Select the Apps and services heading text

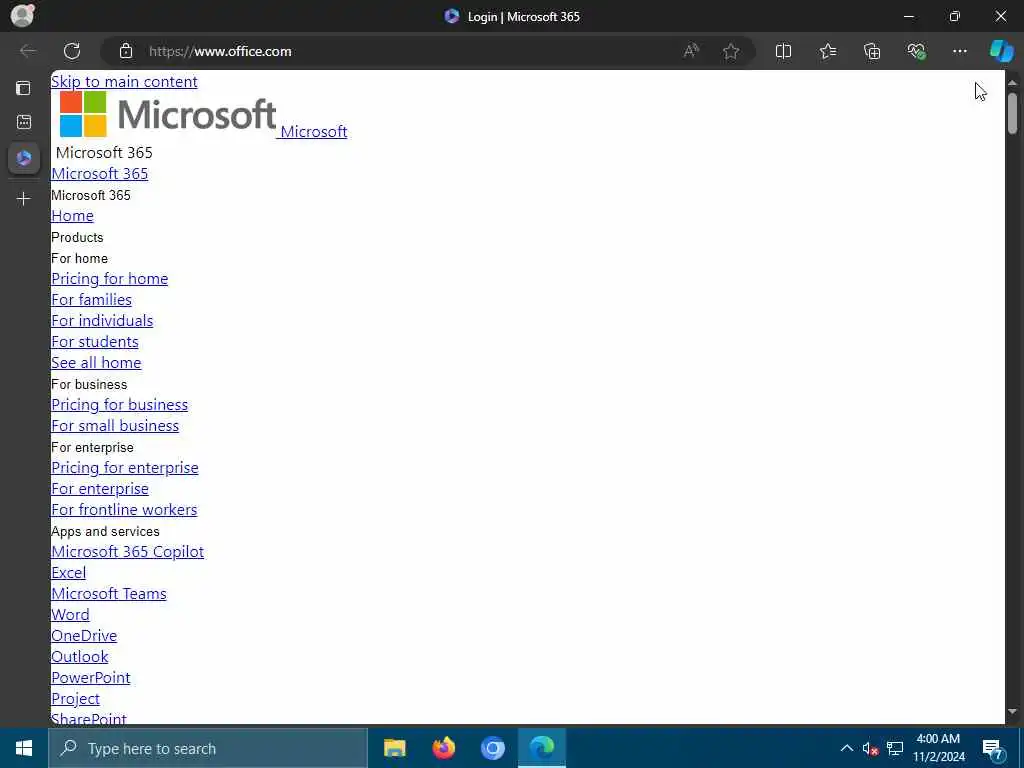105,531
